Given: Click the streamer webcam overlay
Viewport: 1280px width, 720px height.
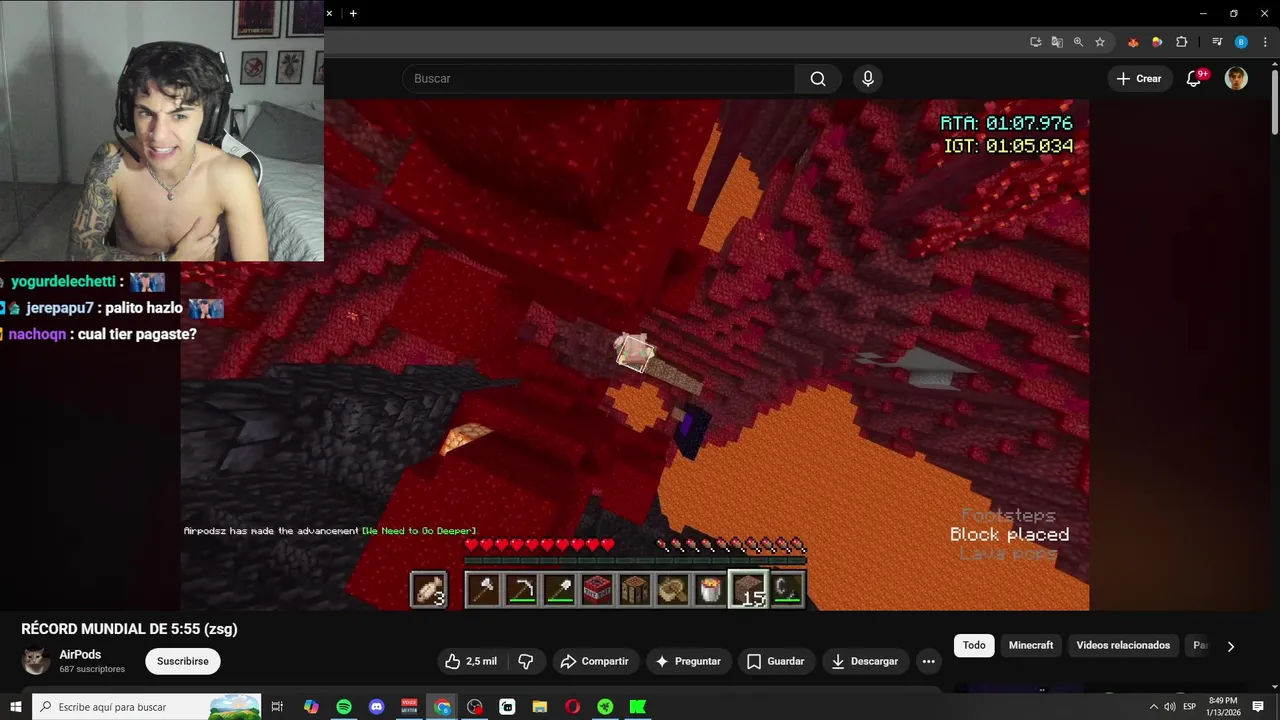Looking at the screenshot, I should pos(162,130).
